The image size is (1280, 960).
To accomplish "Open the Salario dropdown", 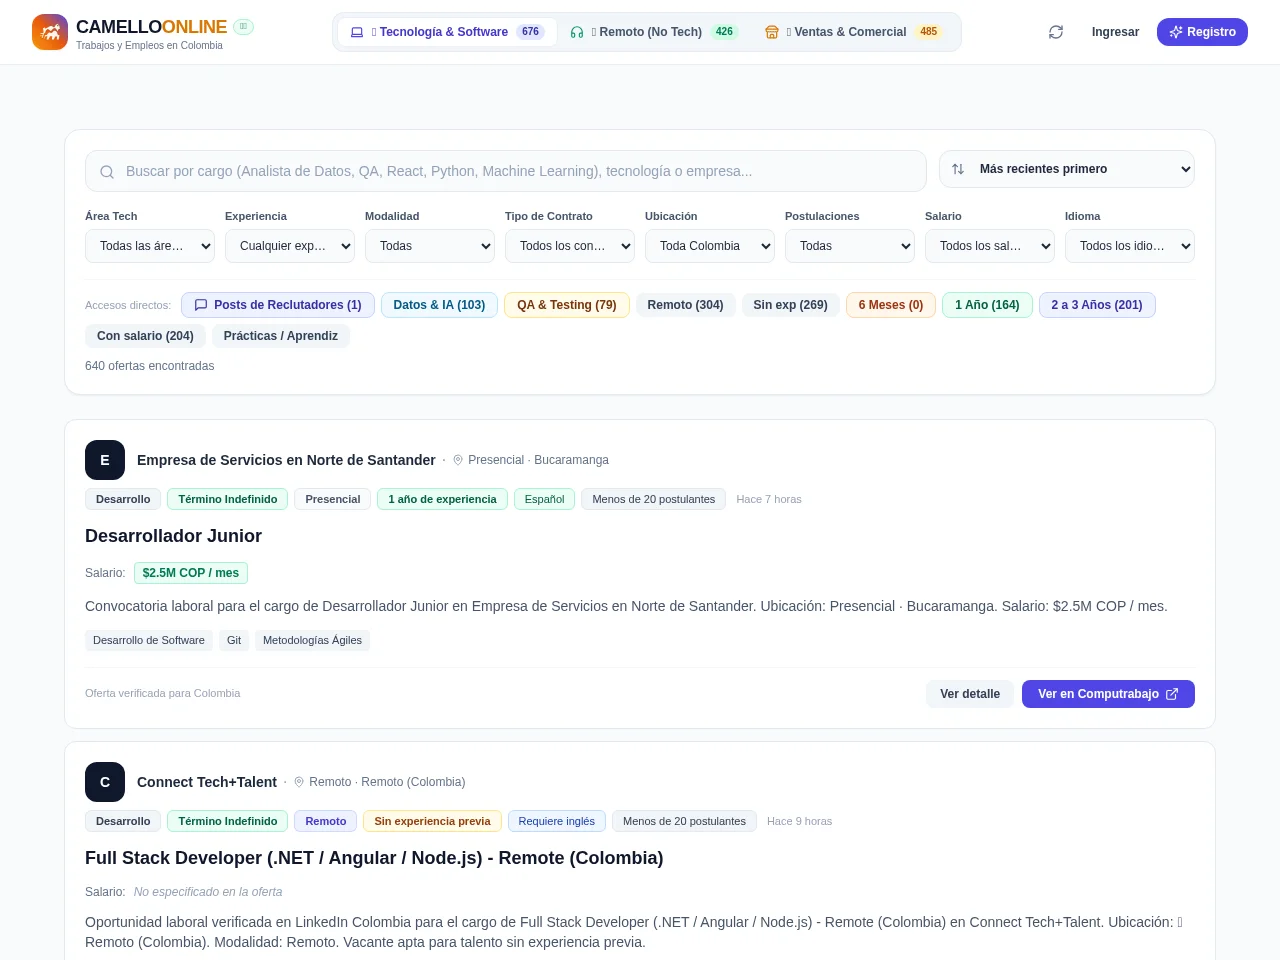I will point(990,246).
